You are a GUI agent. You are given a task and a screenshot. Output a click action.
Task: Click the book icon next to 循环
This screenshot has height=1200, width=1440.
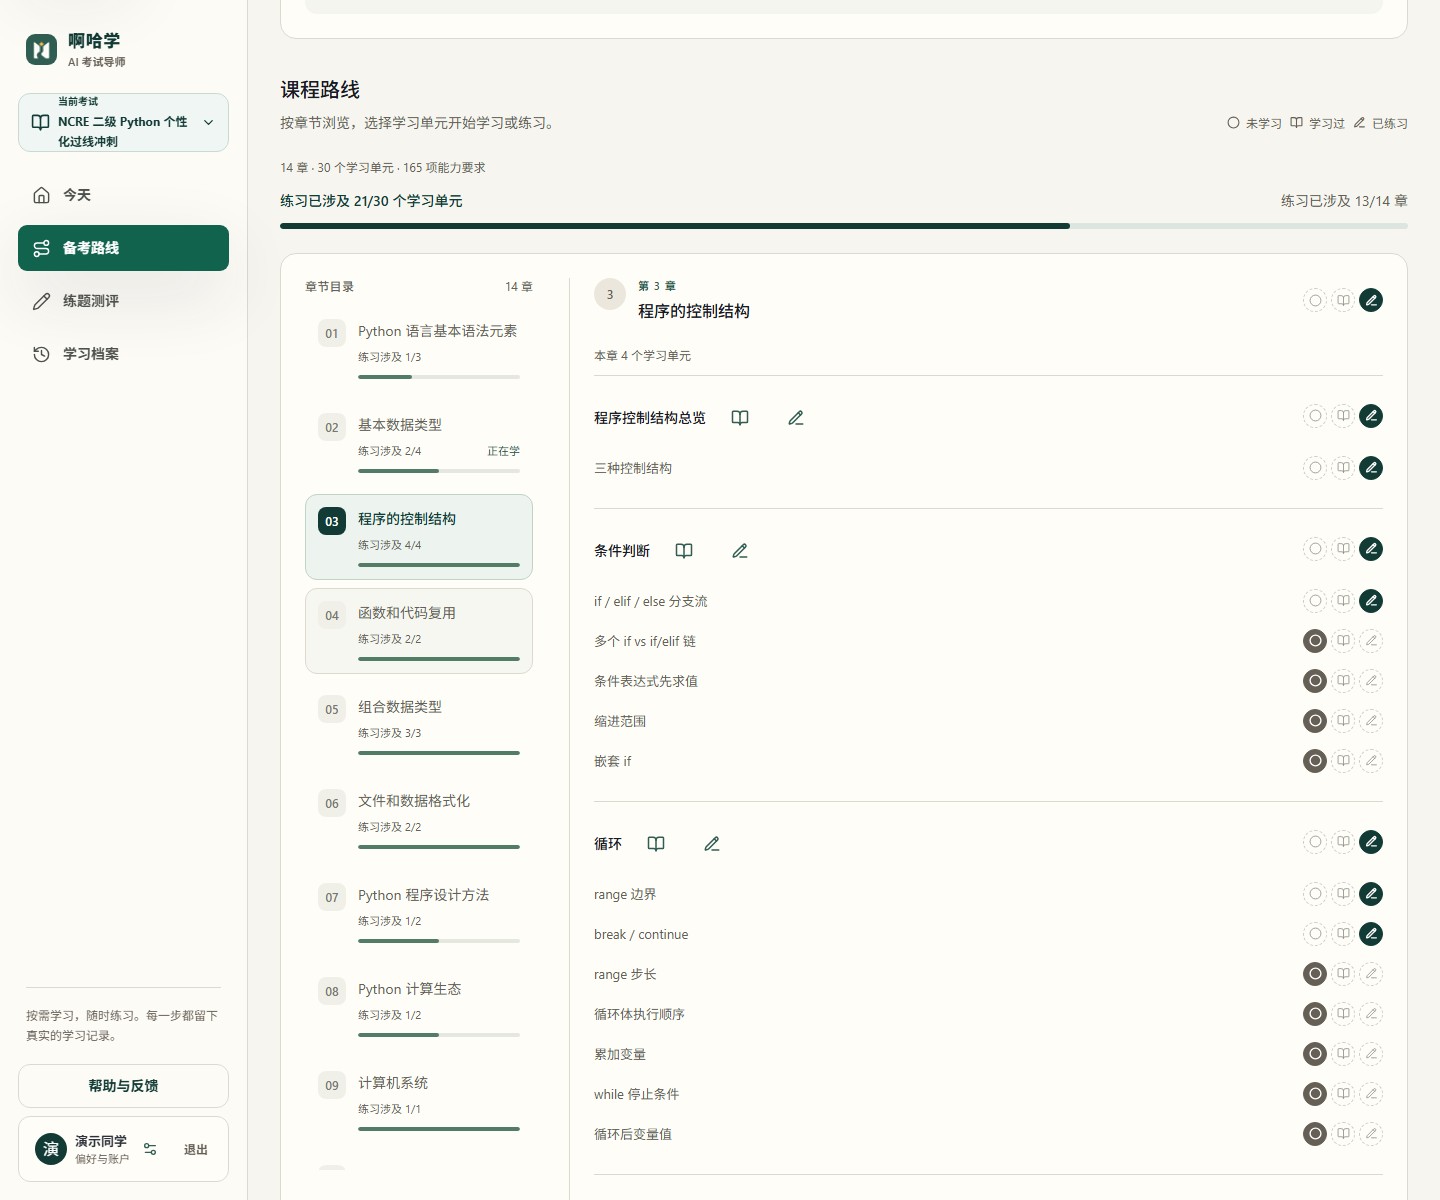point(656,844)
